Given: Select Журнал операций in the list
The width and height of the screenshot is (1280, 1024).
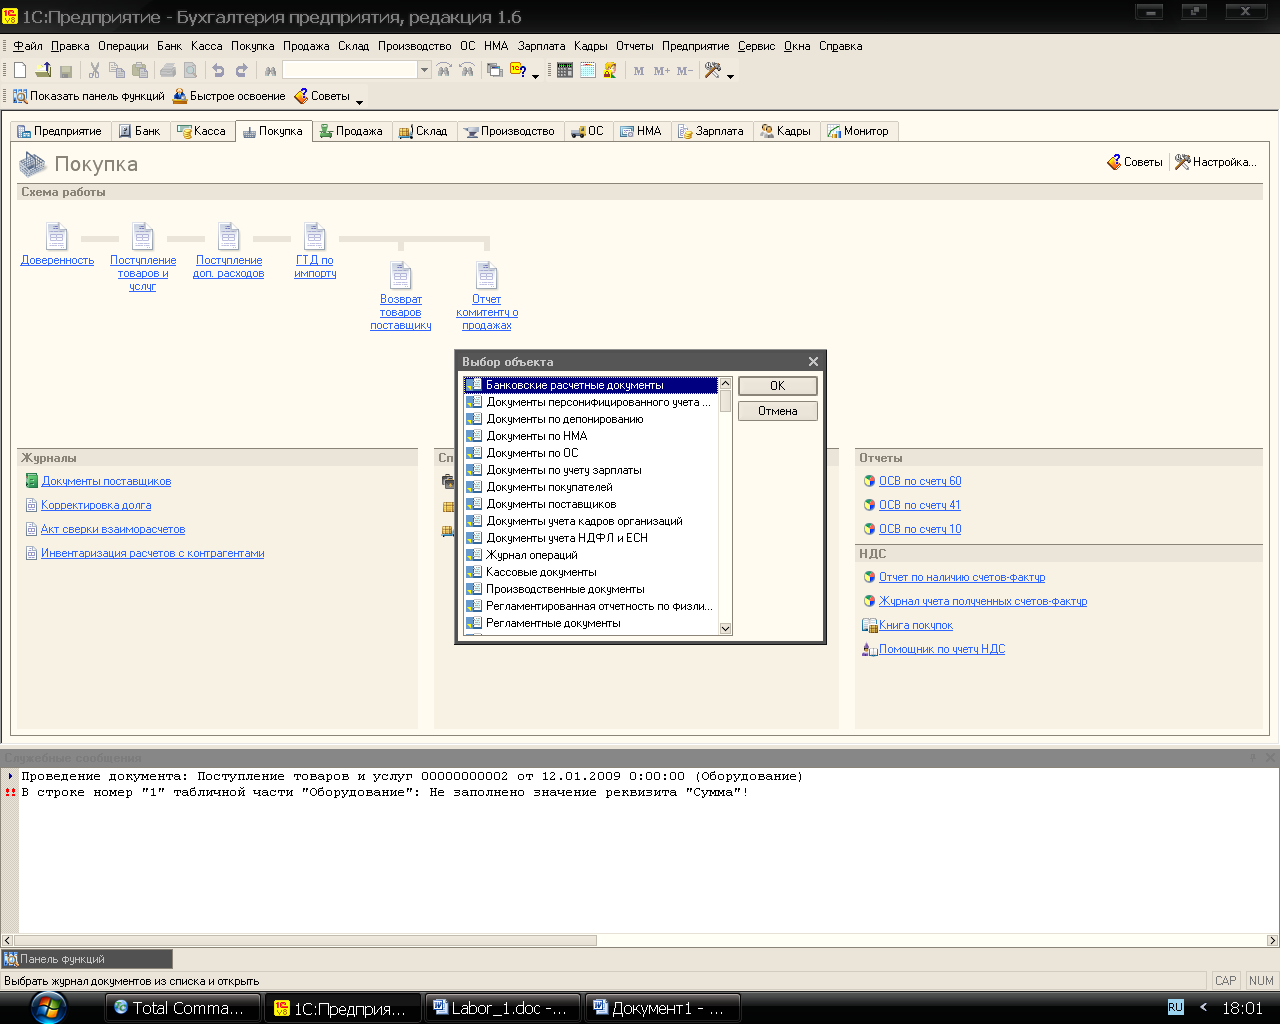Looking at the screenshot, I should tap(590, 555).
